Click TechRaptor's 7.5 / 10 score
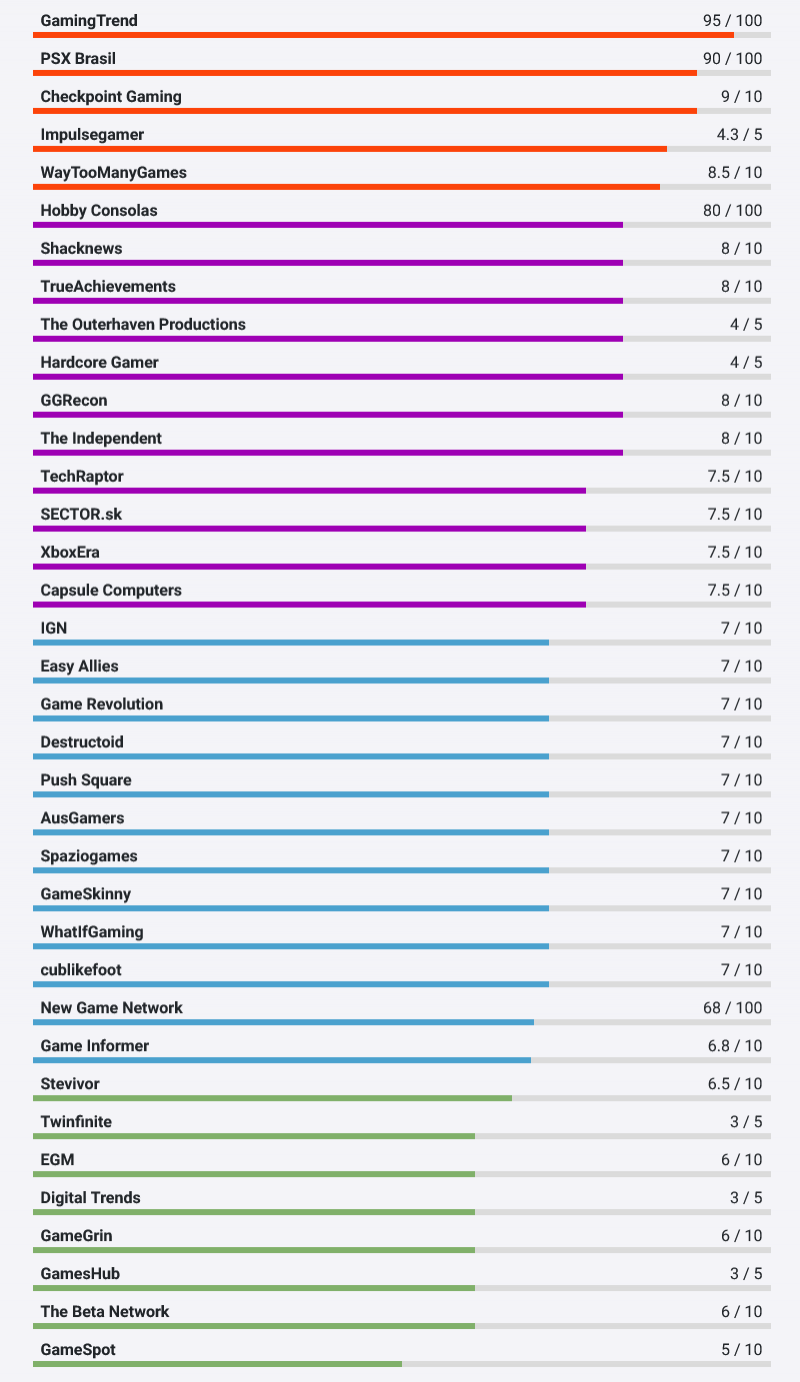The image size is (800, 1382). [734, 477]
